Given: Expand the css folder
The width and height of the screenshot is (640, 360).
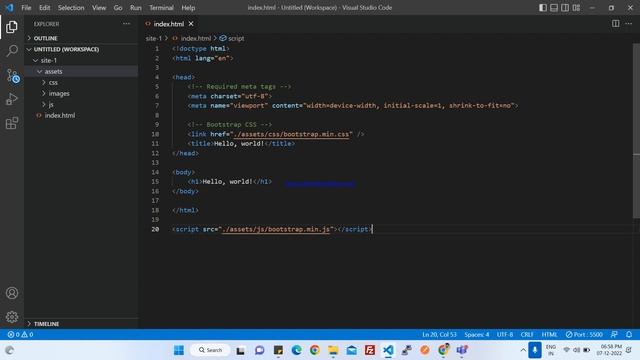Looking at the screenshot, I should [82, 82].
